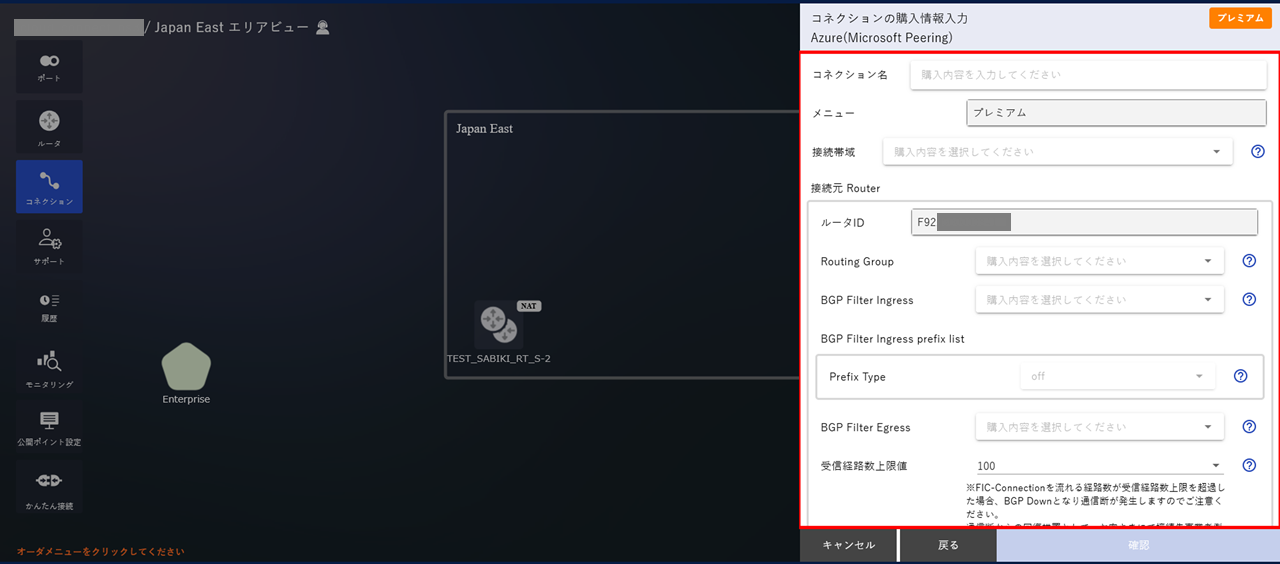Click the 確認 button

point(1138,546)
